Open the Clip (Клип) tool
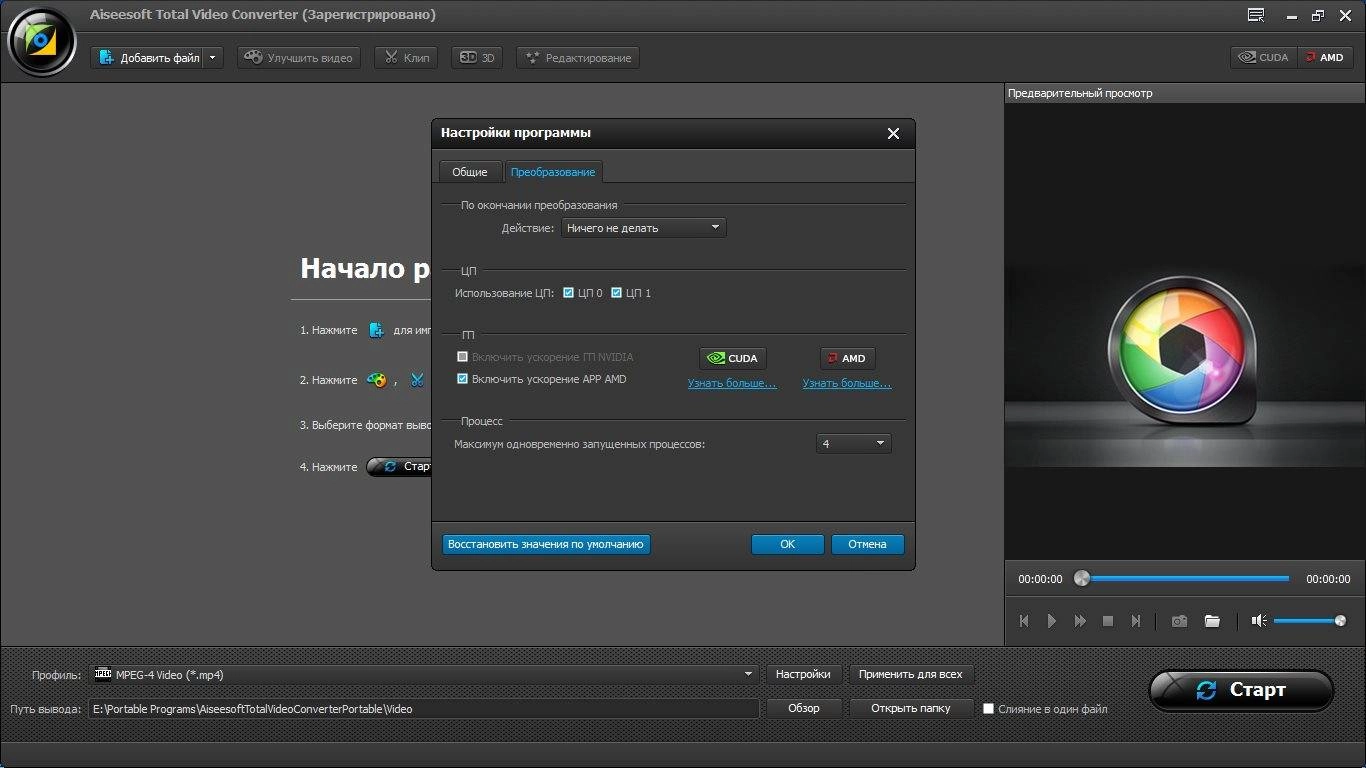This screenshot has height=768, width=1366. (407, 58)
